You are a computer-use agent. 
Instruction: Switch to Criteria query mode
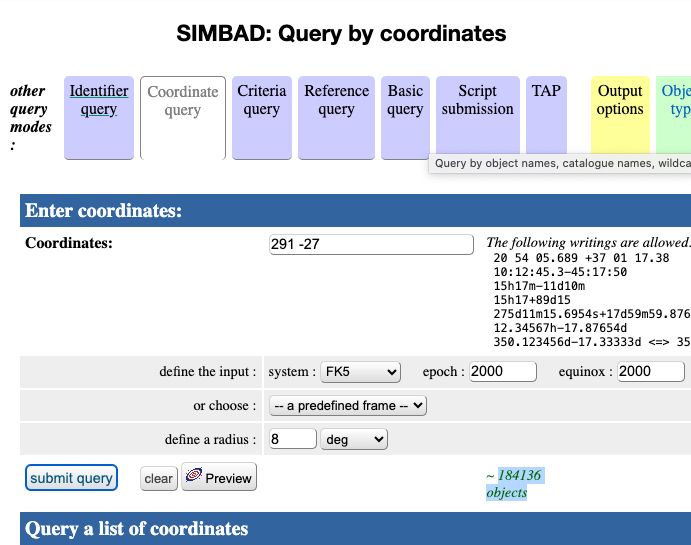point(262,118)
